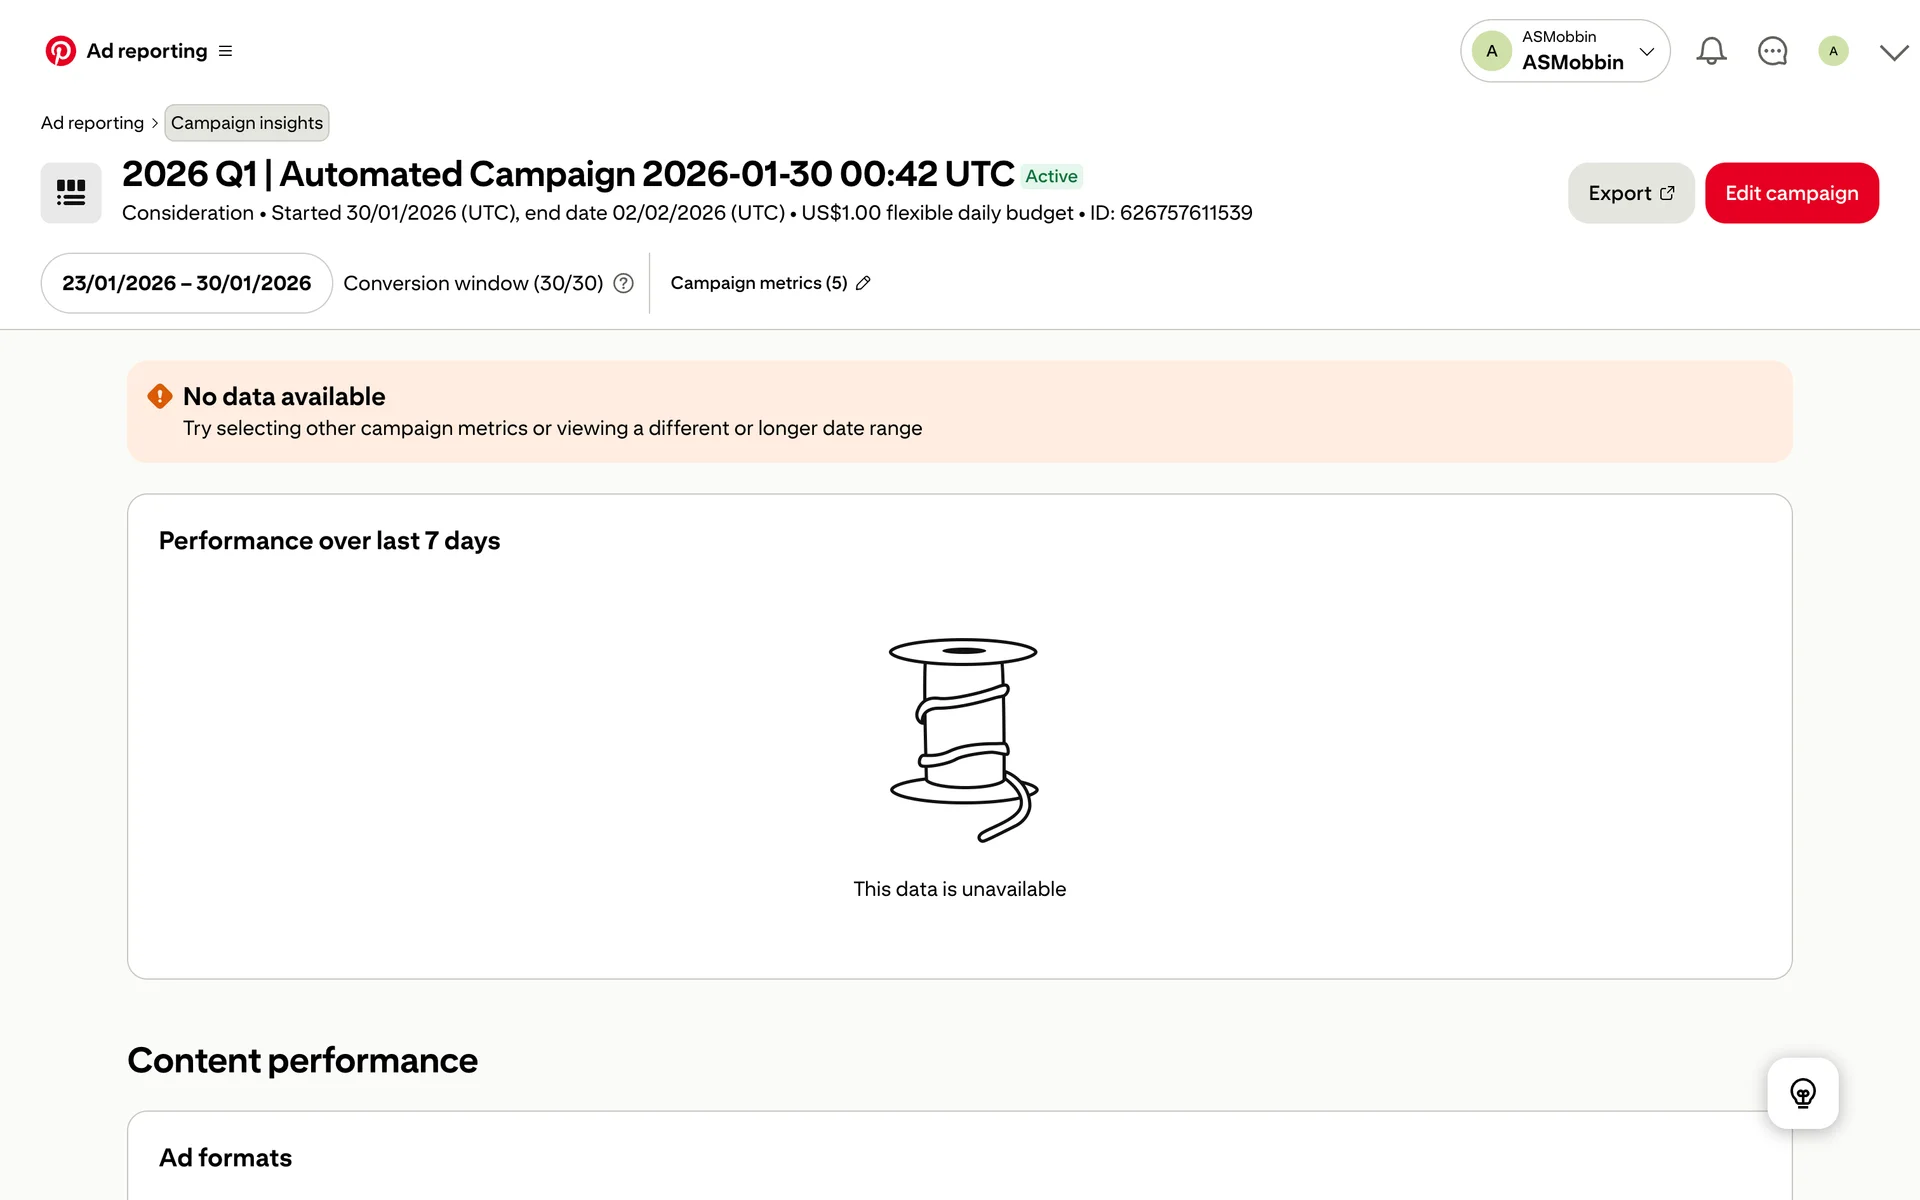Click the Pinterest logo icon
Viewport: 1920px width, 1200px height.
pyautogui.click(x=60, y=51)
